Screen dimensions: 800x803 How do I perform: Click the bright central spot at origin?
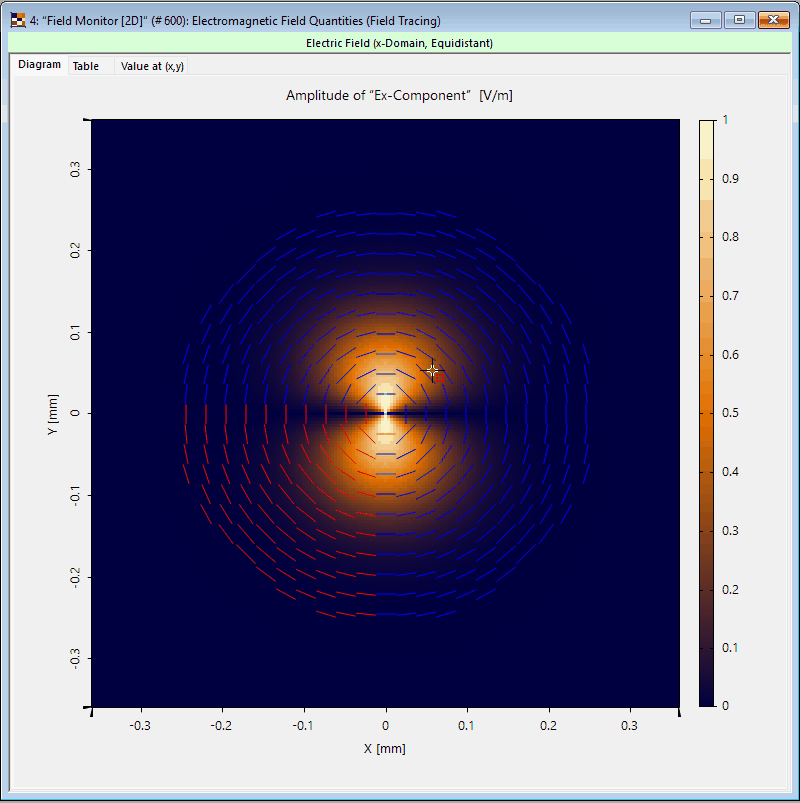pyautogui.click(x=386, y=410)
